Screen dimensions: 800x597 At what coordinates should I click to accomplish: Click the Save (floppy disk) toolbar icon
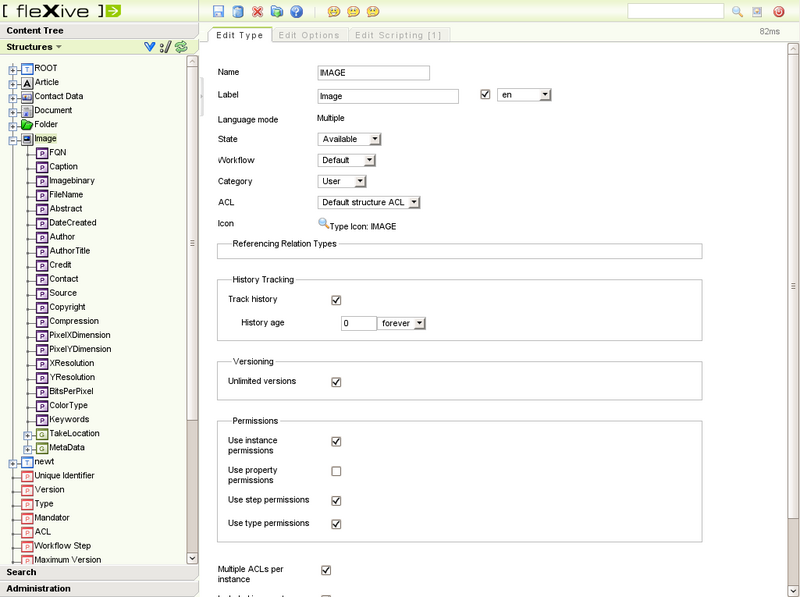pos(219,12)
